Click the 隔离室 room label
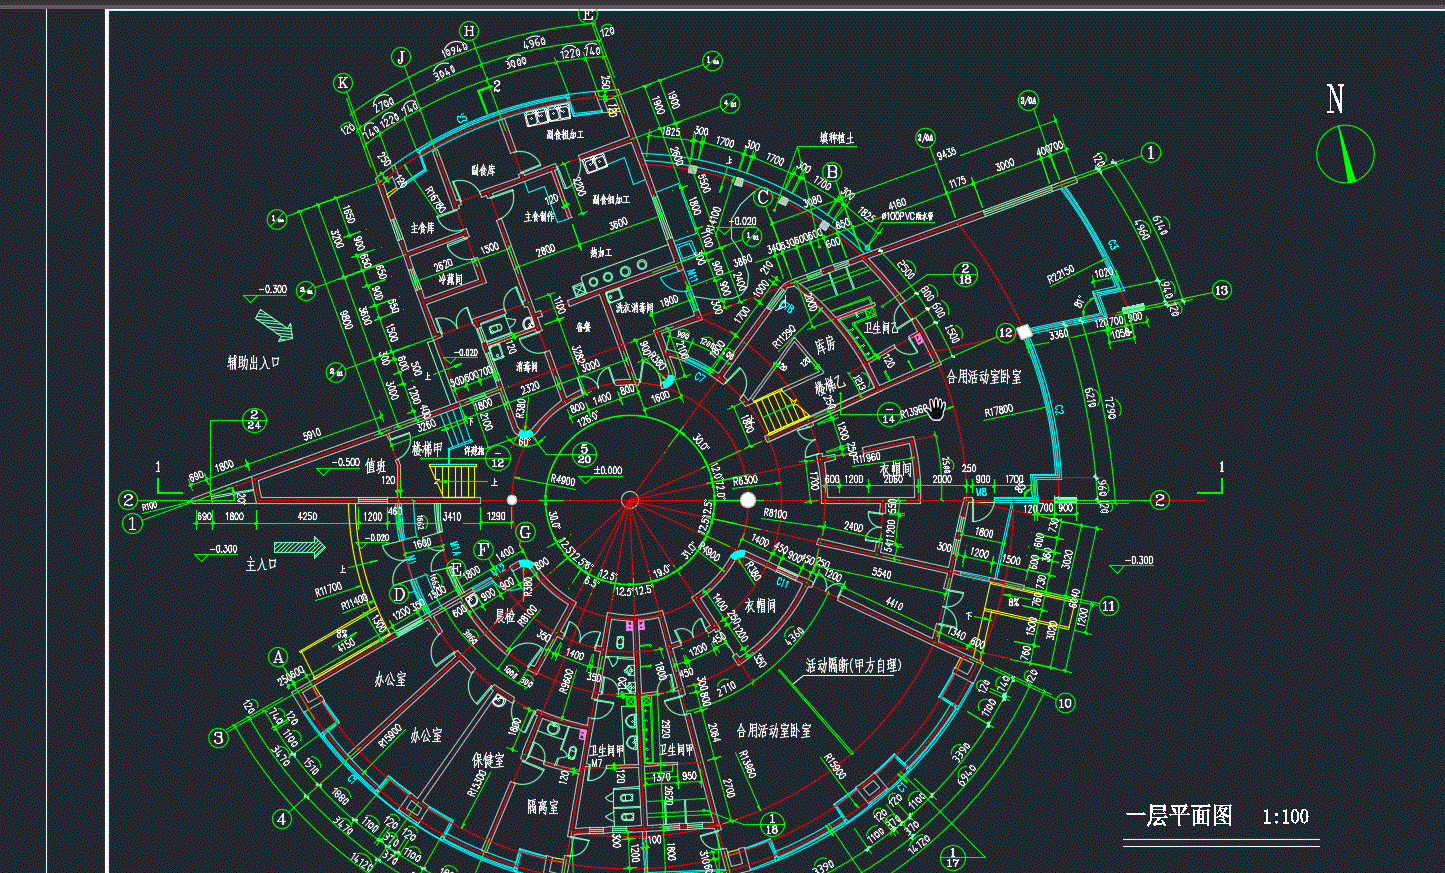The height and width of the screenshot is (873, 1445). click(x=543, y=806)
